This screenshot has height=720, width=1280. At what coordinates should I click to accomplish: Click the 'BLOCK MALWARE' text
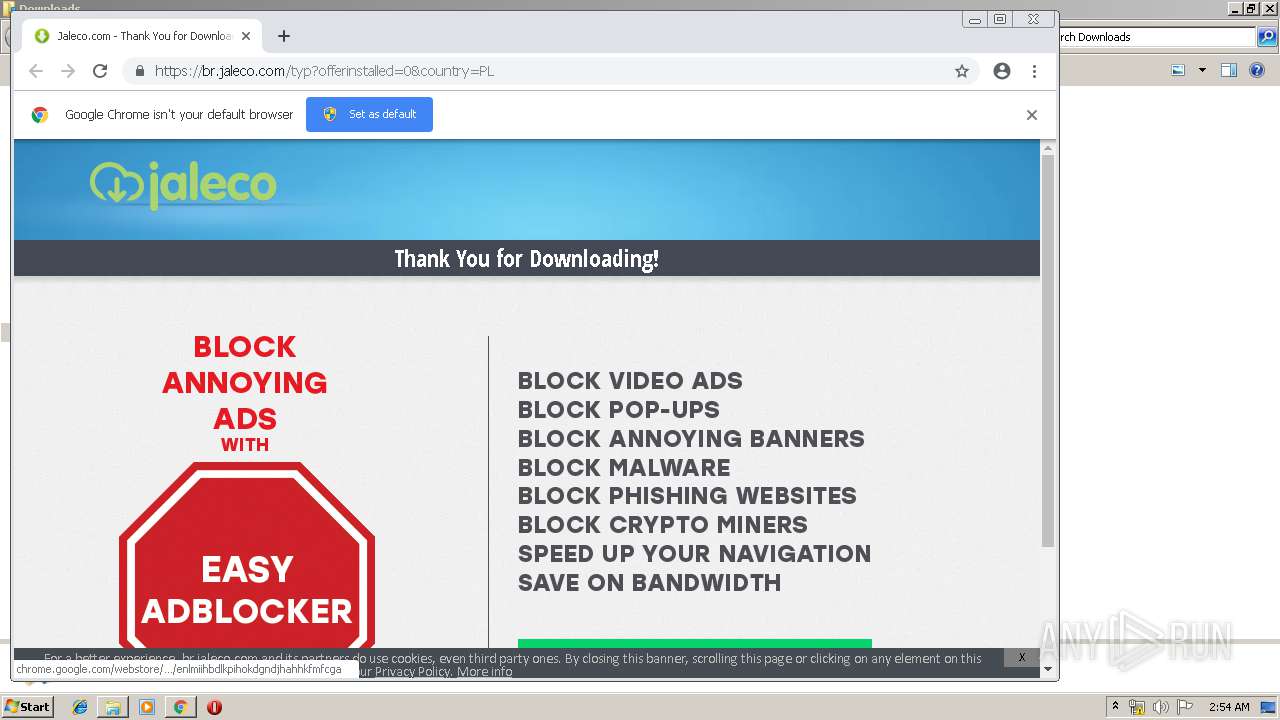(624, 468)
